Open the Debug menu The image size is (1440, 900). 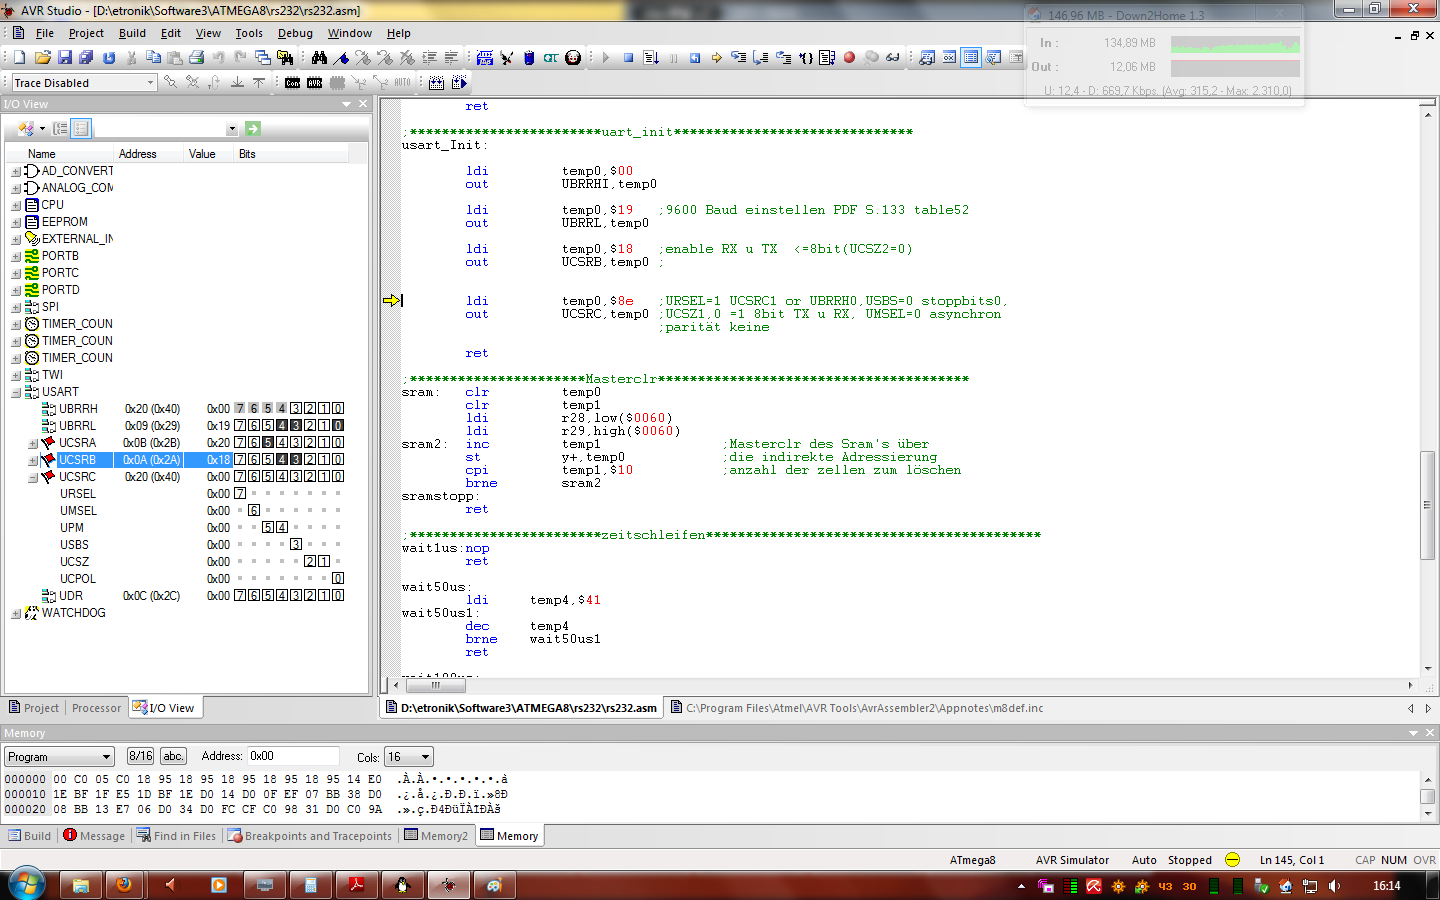295,33
